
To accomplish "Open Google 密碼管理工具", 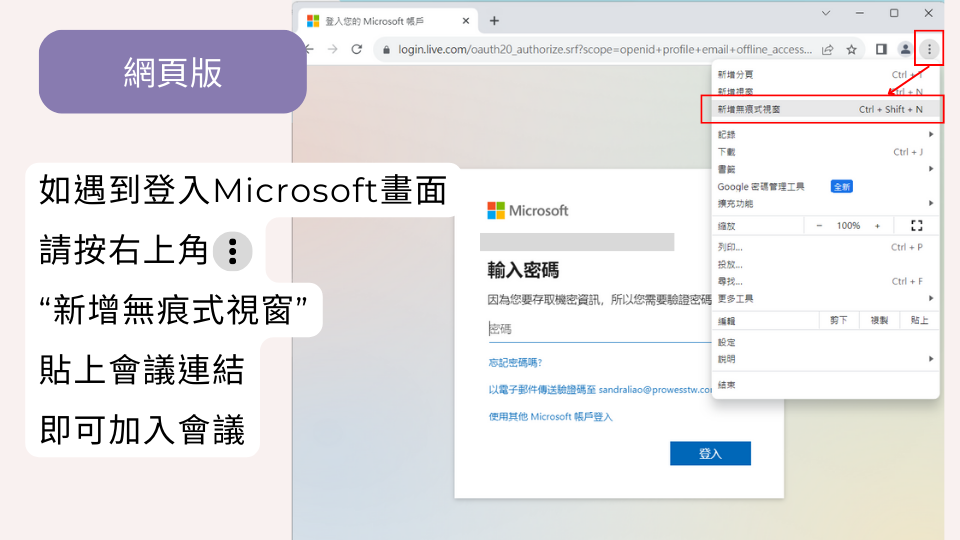I will pos(825,187).
